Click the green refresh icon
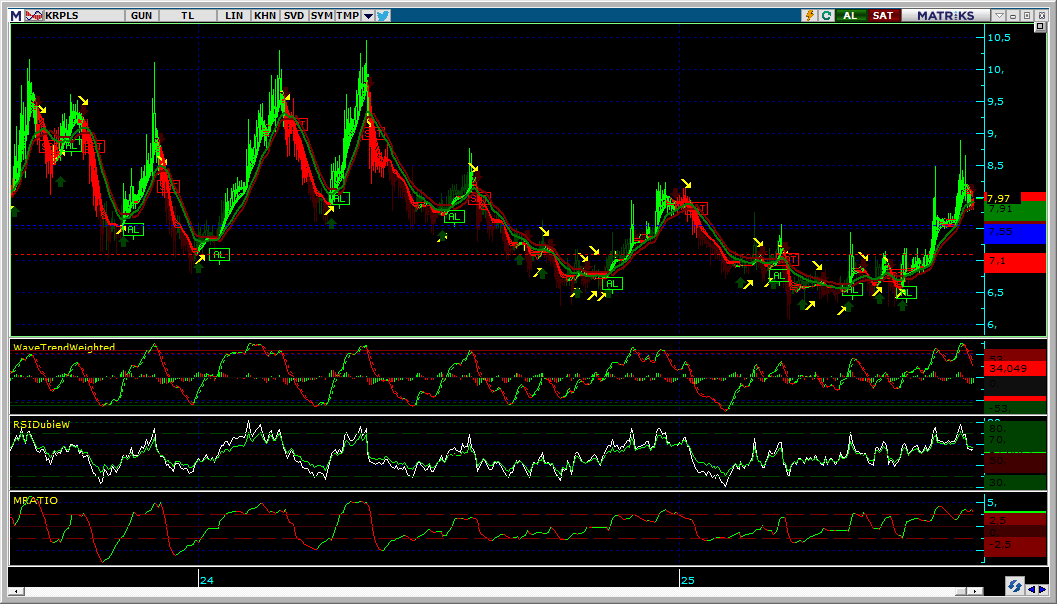 pyautogui.click(x=826, y=15)
